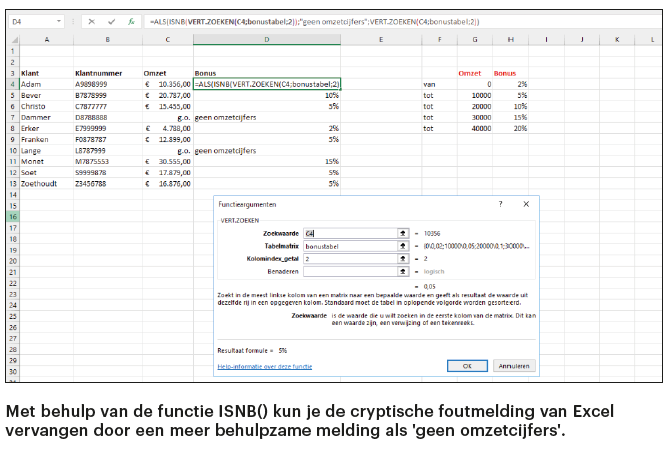
Task: Click the Tabelmatrix range selector icon
Action: [402, 245]
